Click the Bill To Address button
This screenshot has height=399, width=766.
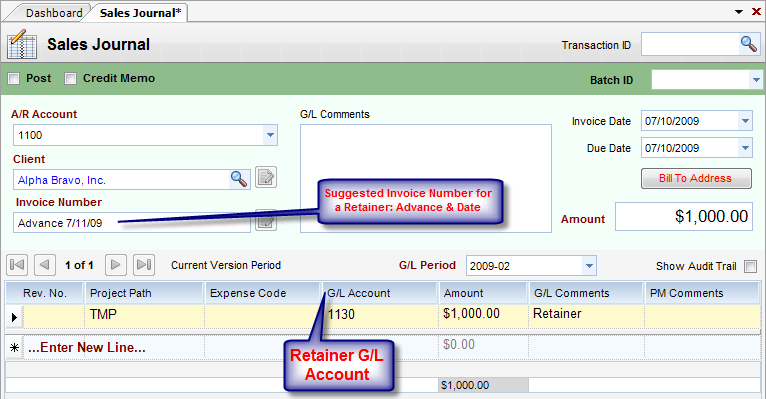coord(696,178)
